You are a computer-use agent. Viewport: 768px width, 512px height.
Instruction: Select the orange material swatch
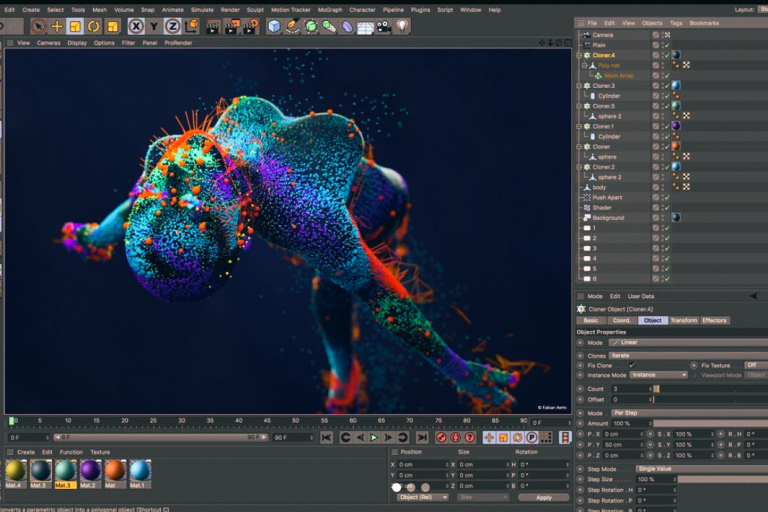pyautogui.click(x=115, y=470)
